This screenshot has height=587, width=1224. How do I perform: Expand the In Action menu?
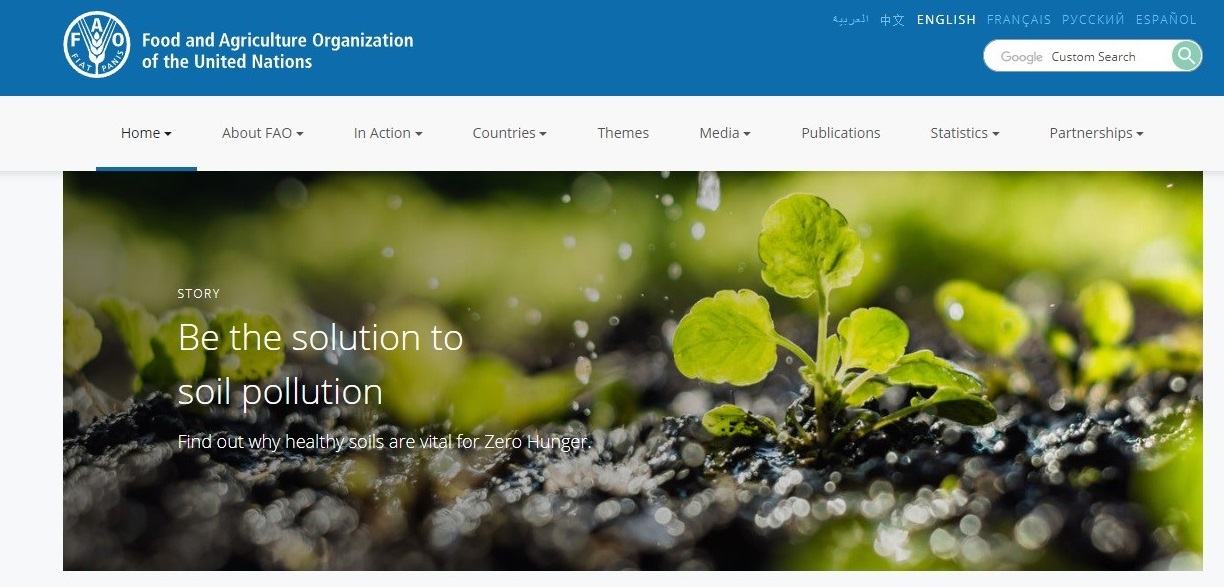(x=388, y=133)
